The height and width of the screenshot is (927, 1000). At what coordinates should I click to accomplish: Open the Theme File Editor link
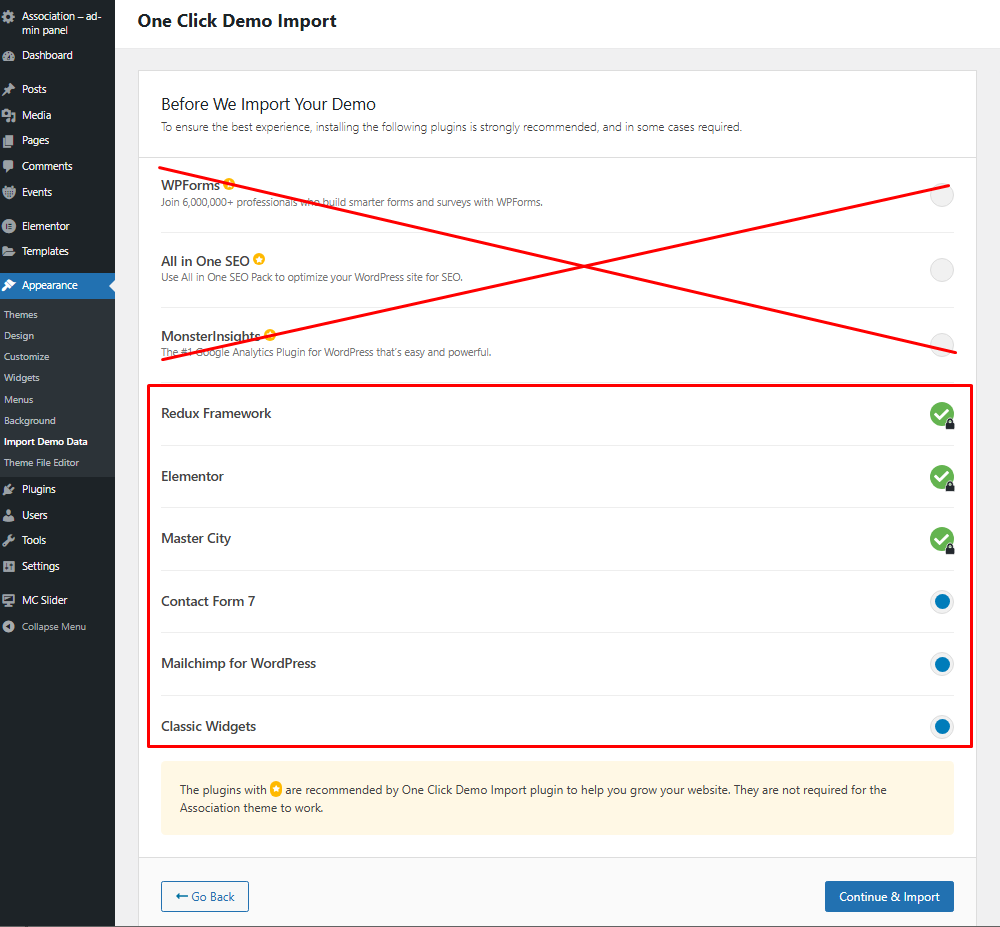pyautogui.click(x=41, y=463)
